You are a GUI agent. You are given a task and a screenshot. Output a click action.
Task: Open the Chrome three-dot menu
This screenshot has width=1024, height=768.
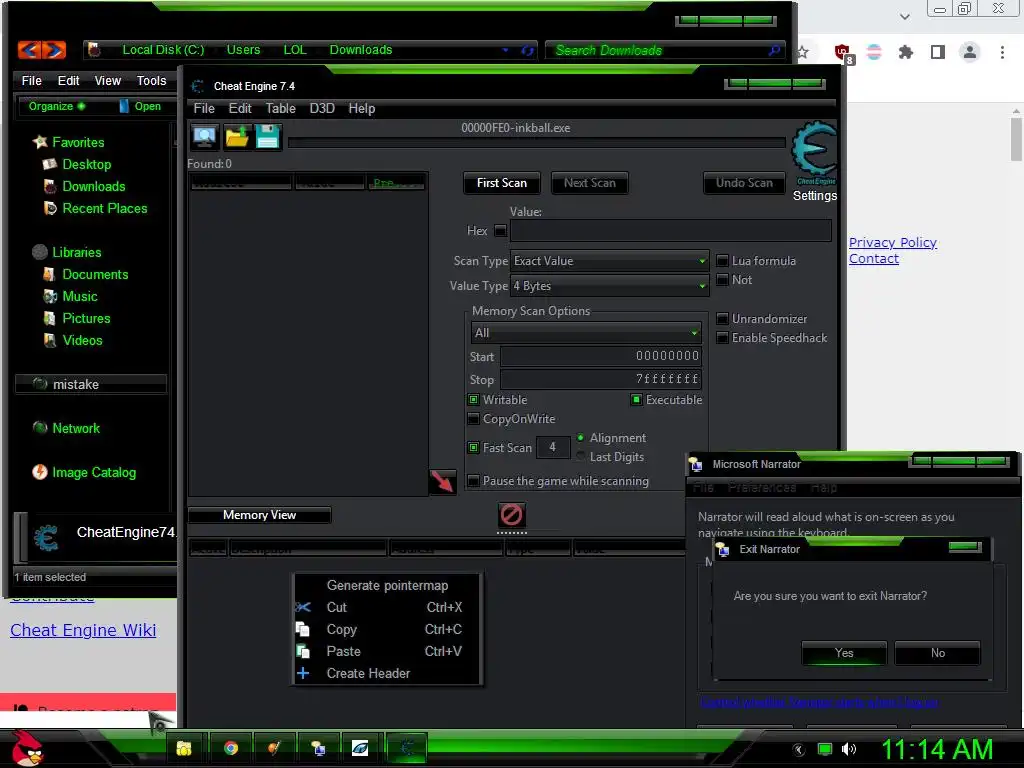1002,52
